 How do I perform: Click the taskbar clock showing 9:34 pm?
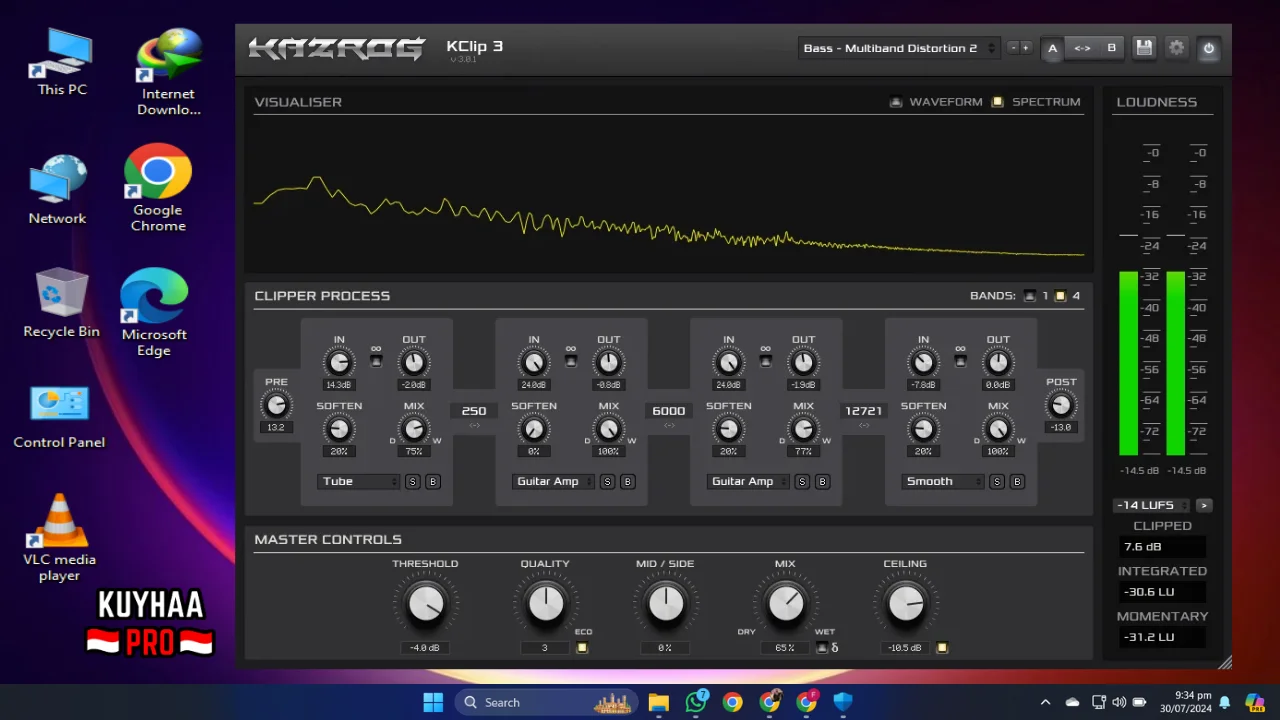(x=1186, y=702)
